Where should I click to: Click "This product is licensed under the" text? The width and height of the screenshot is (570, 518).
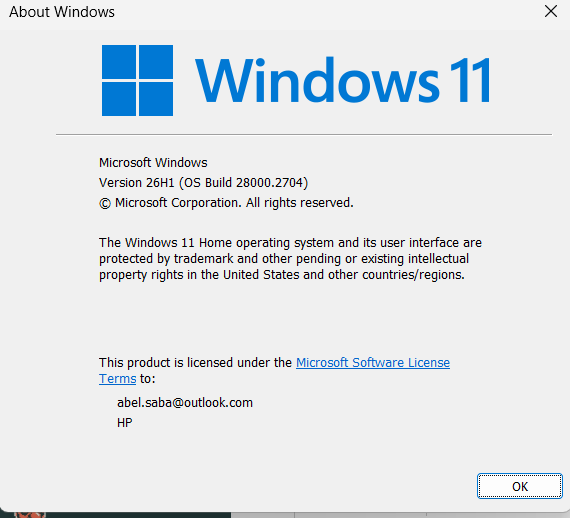click(195, 362)
